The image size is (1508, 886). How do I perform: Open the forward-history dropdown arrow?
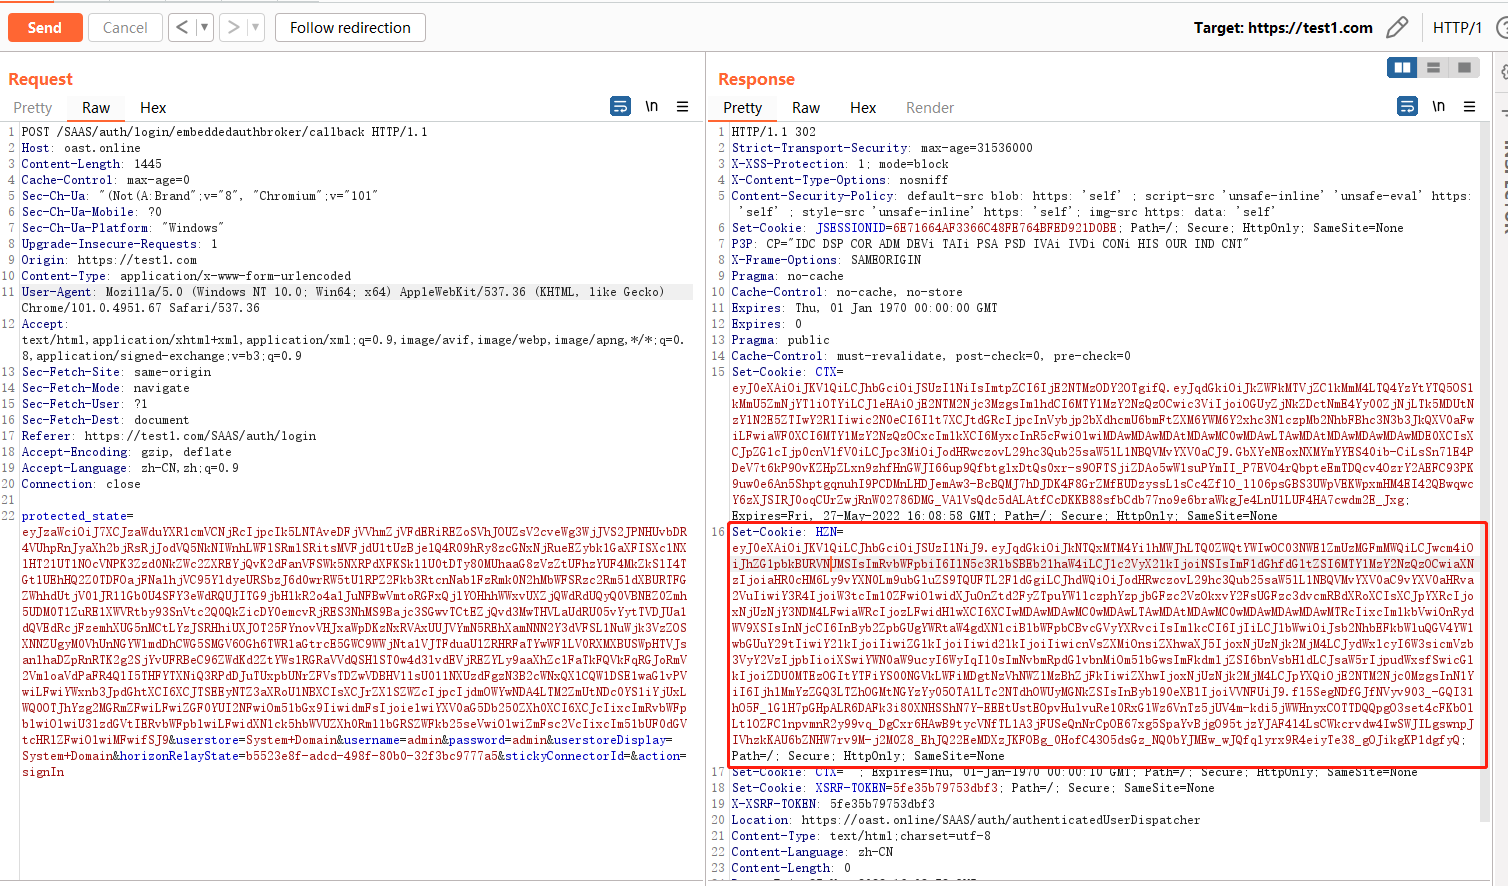[255, 27]
